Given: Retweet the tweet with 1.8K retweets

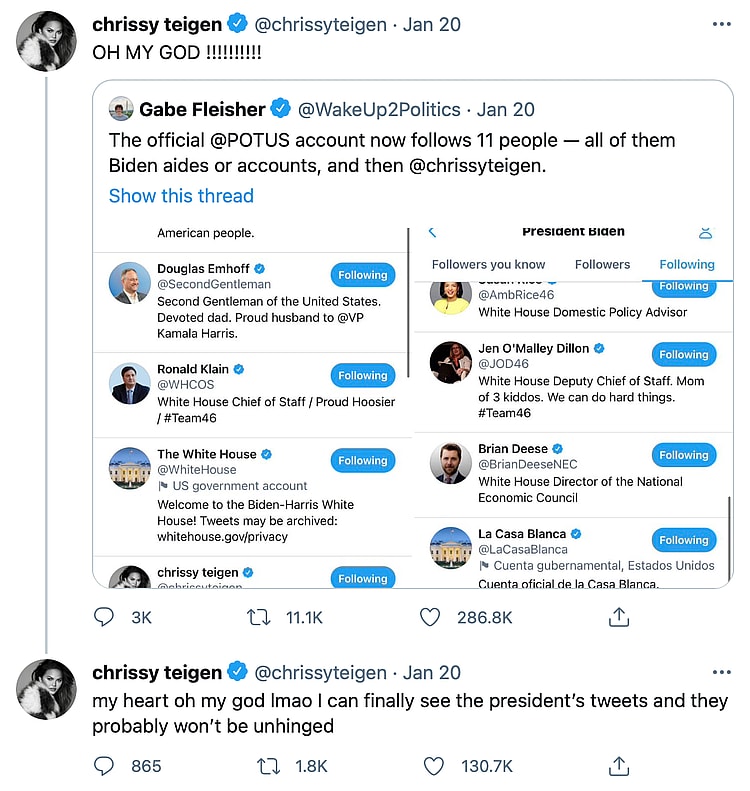Looking at the screenshot, I should [268, 766].
